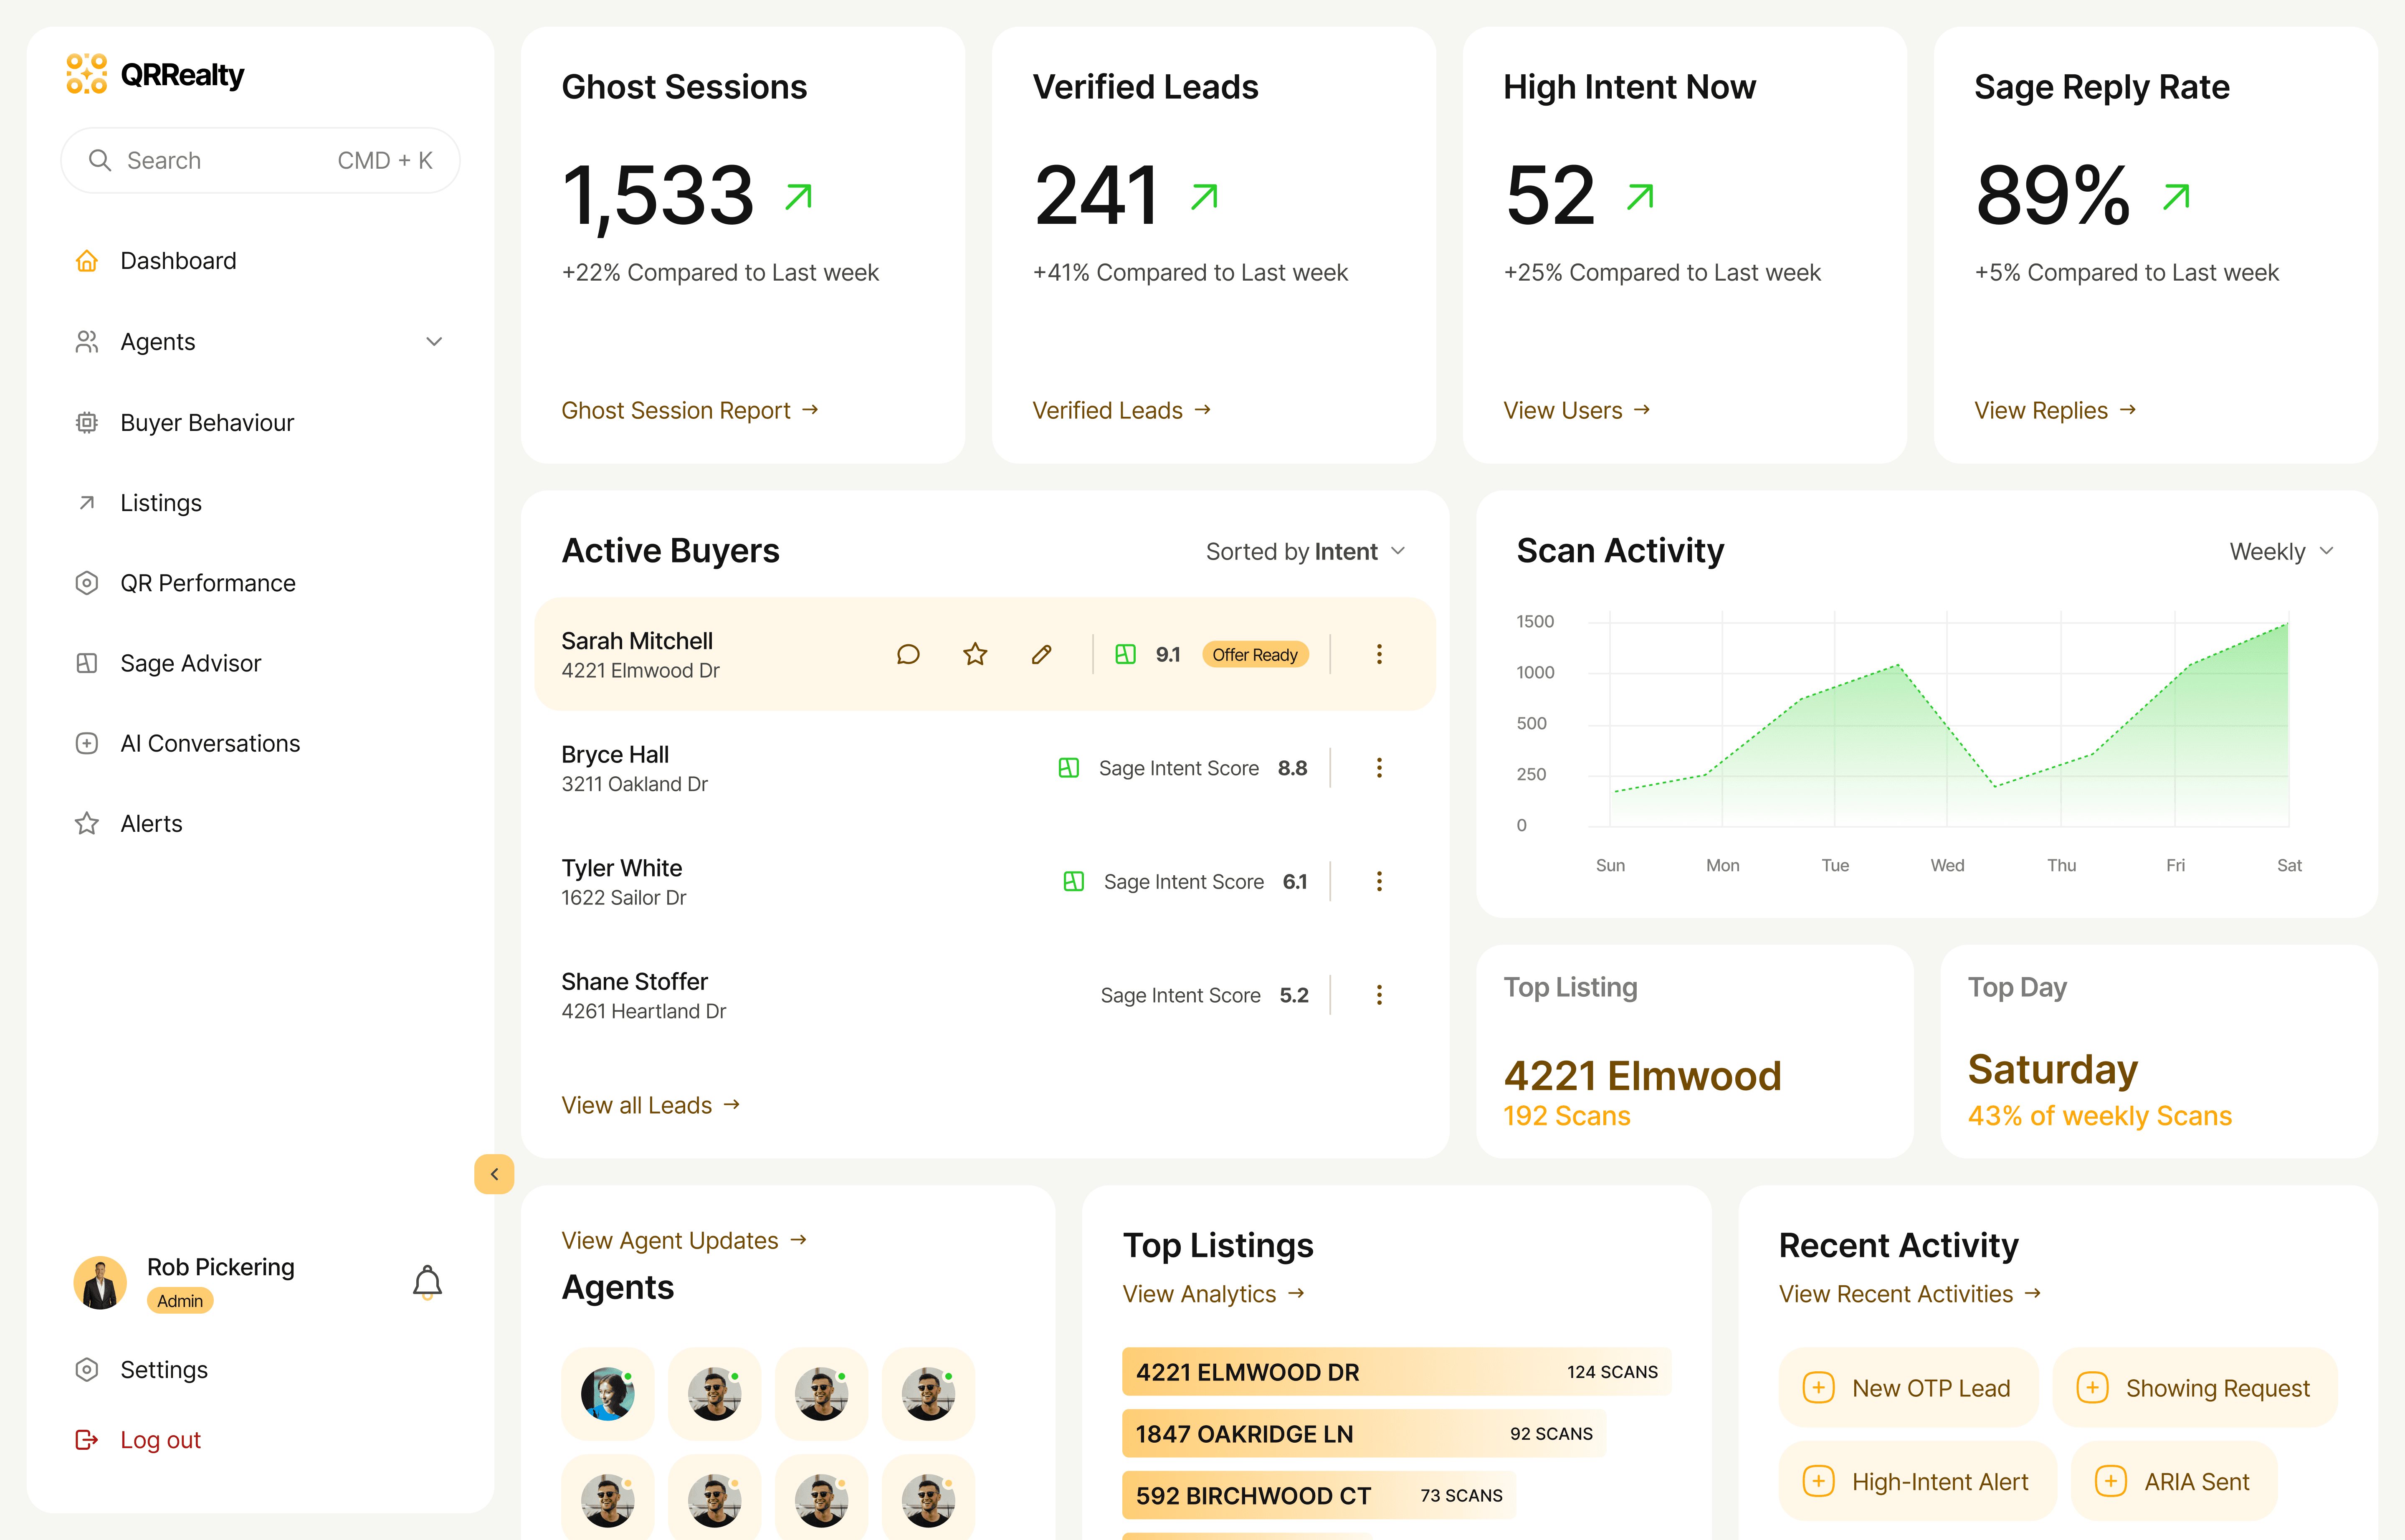Open the Sorted by Intent dropdown
2405x1540 pixels.
(1305, 551)
